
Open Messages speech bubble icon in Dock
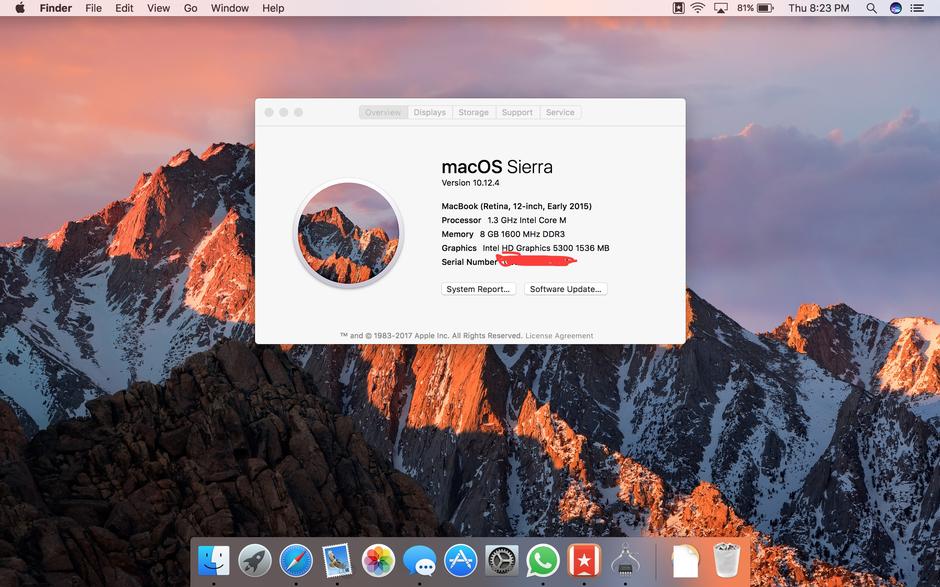click(419, 561)
